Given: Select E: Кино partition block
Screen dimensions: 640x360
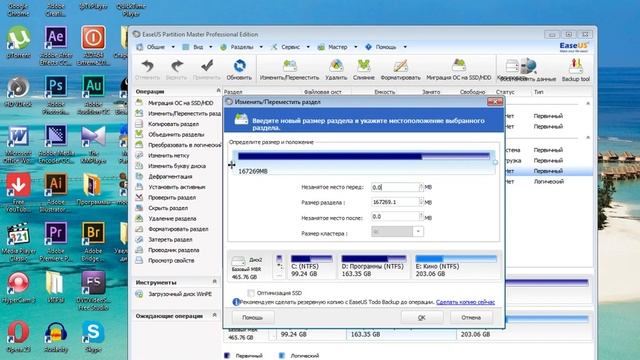Looking at the screenshot, I should (456, 266).
